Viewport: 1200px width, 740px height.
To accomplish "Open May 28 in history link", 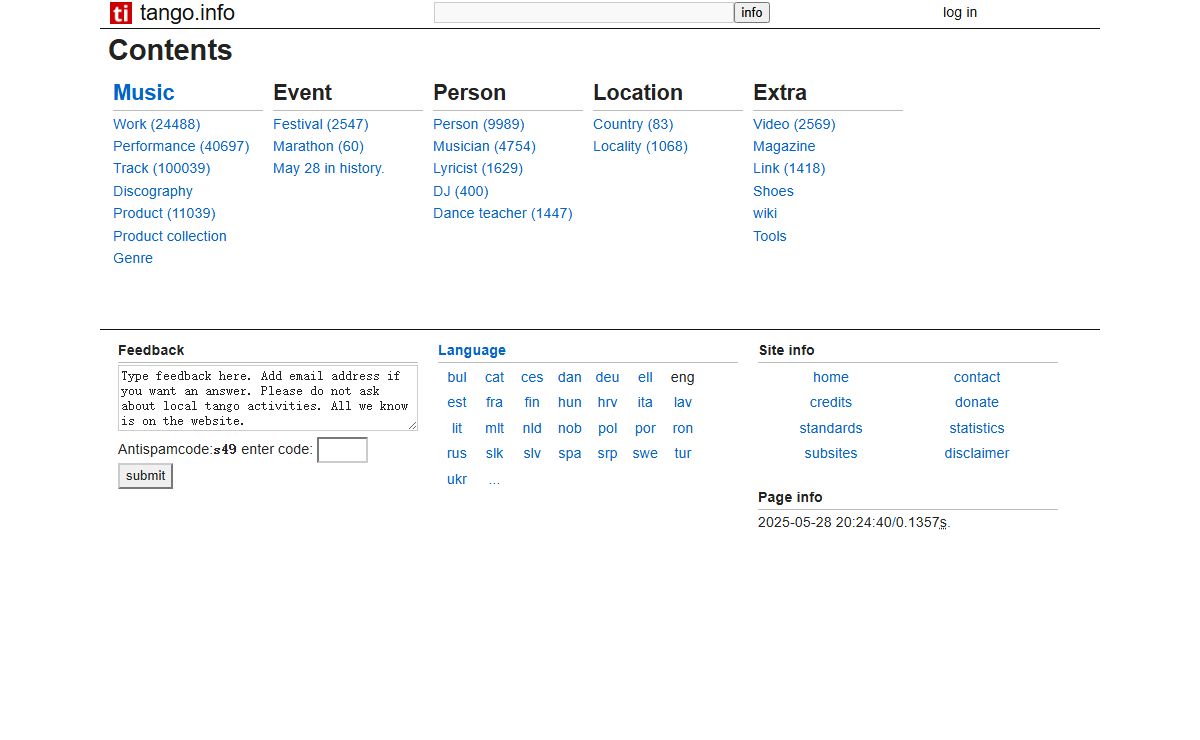I will (329, 168).
